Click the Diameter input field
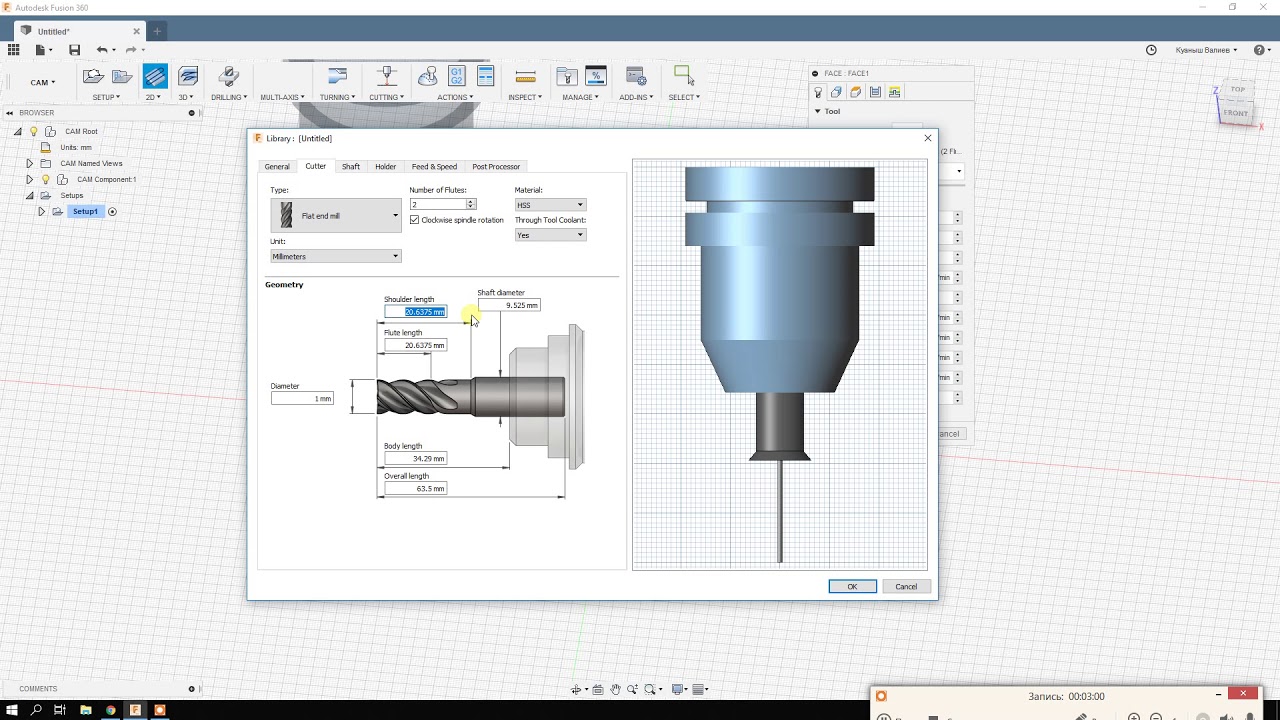Viewport: 1280px width, 720px height. click(302, 398)
